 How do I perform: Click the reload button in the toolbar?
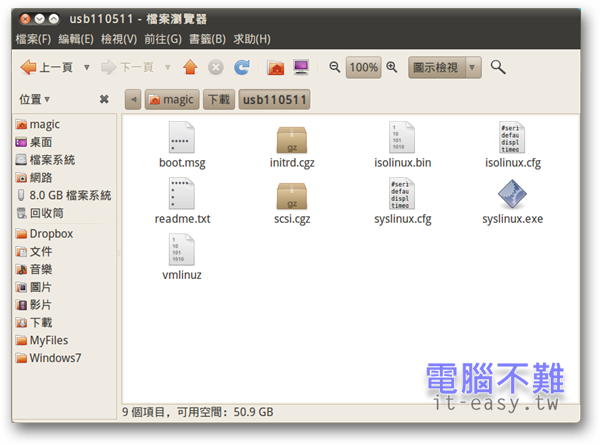(x=242, y=68)
